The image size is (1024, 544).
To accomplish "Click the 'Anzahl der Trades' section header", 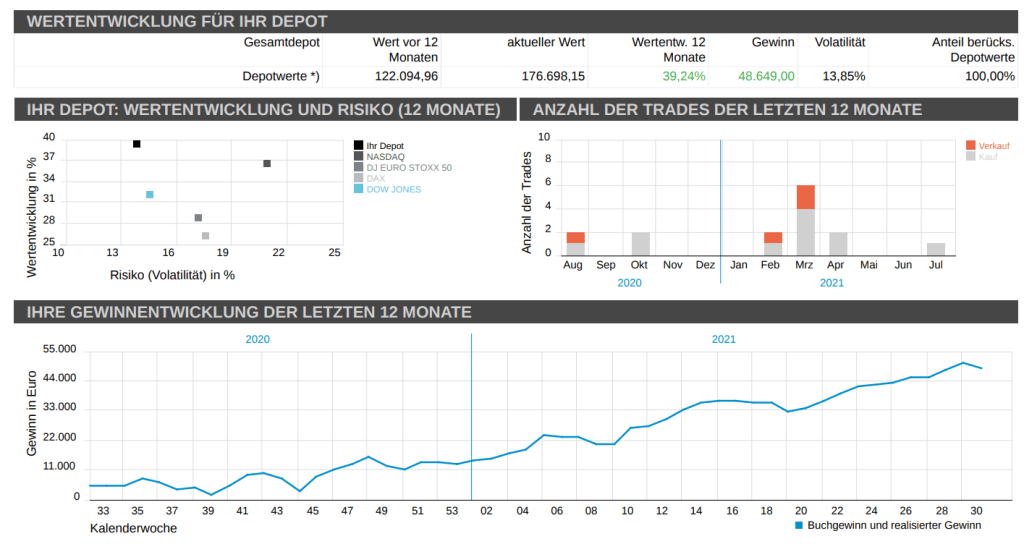I will pos(728,109).
